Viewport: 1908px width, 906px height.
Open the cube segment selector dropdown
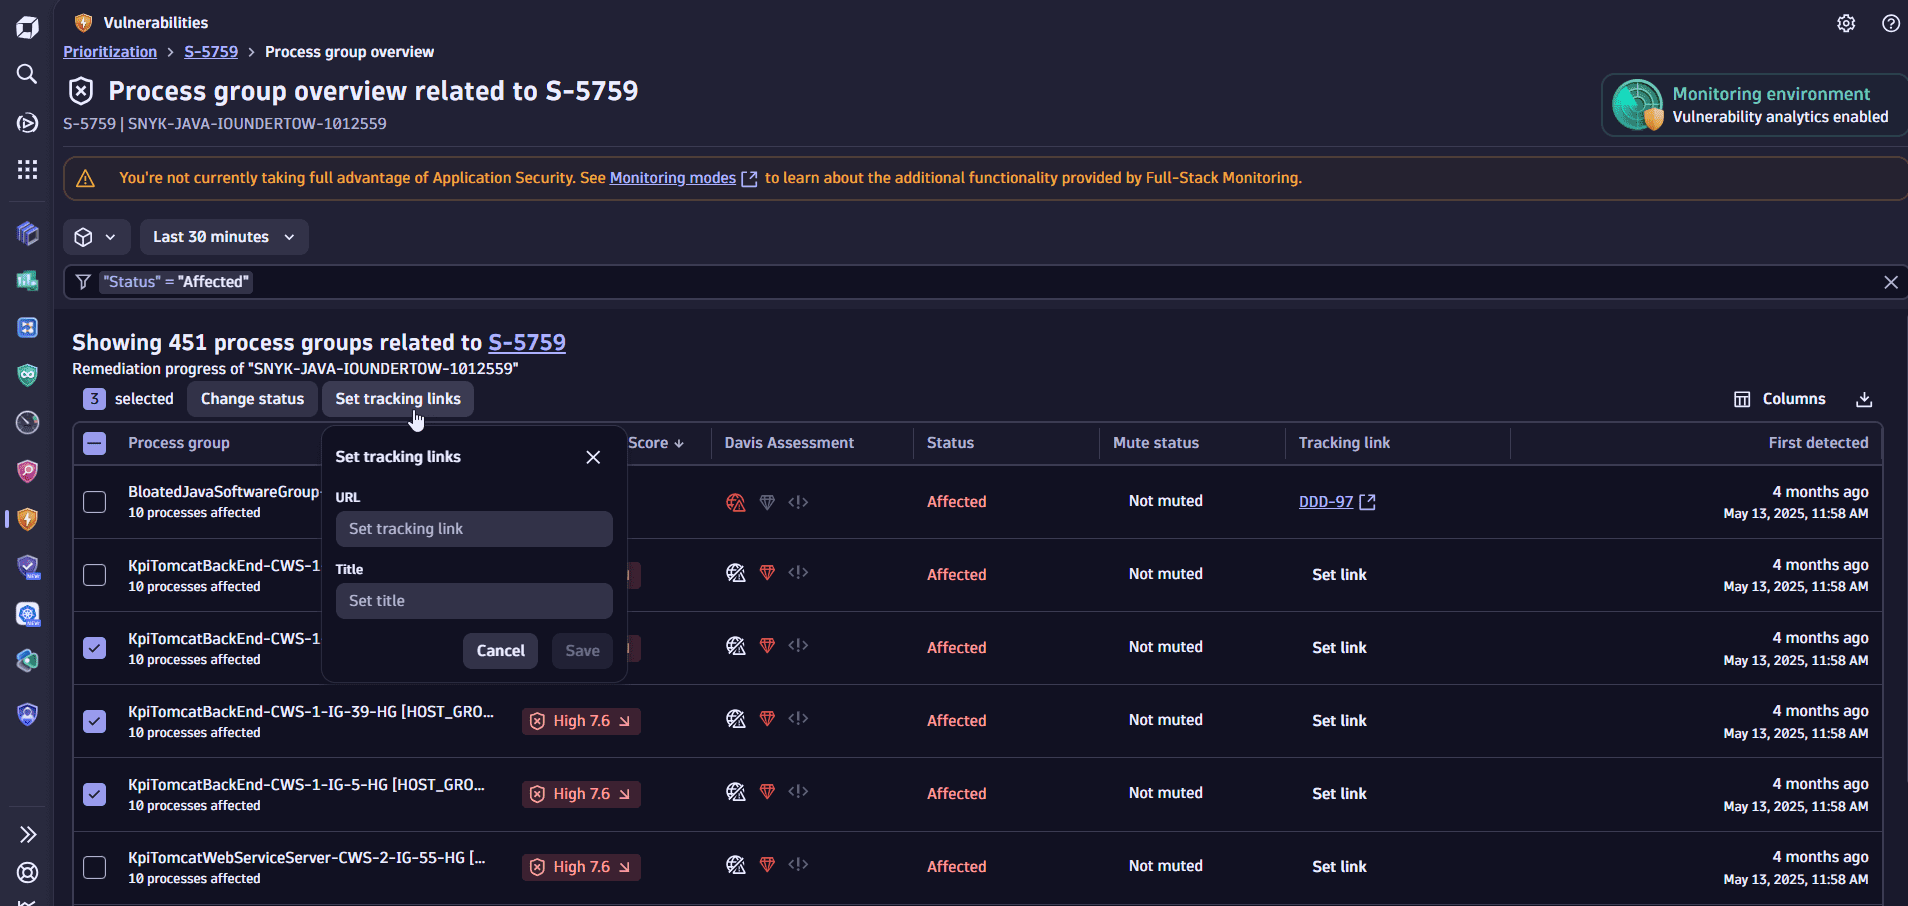point(96,237)
